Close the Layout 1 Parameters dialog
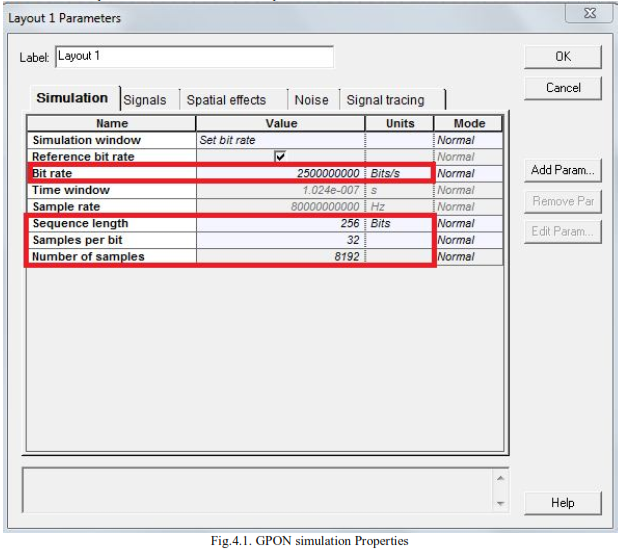Viewport: 621px width, 550px height. pyautogui.click(x=589, y=13)
